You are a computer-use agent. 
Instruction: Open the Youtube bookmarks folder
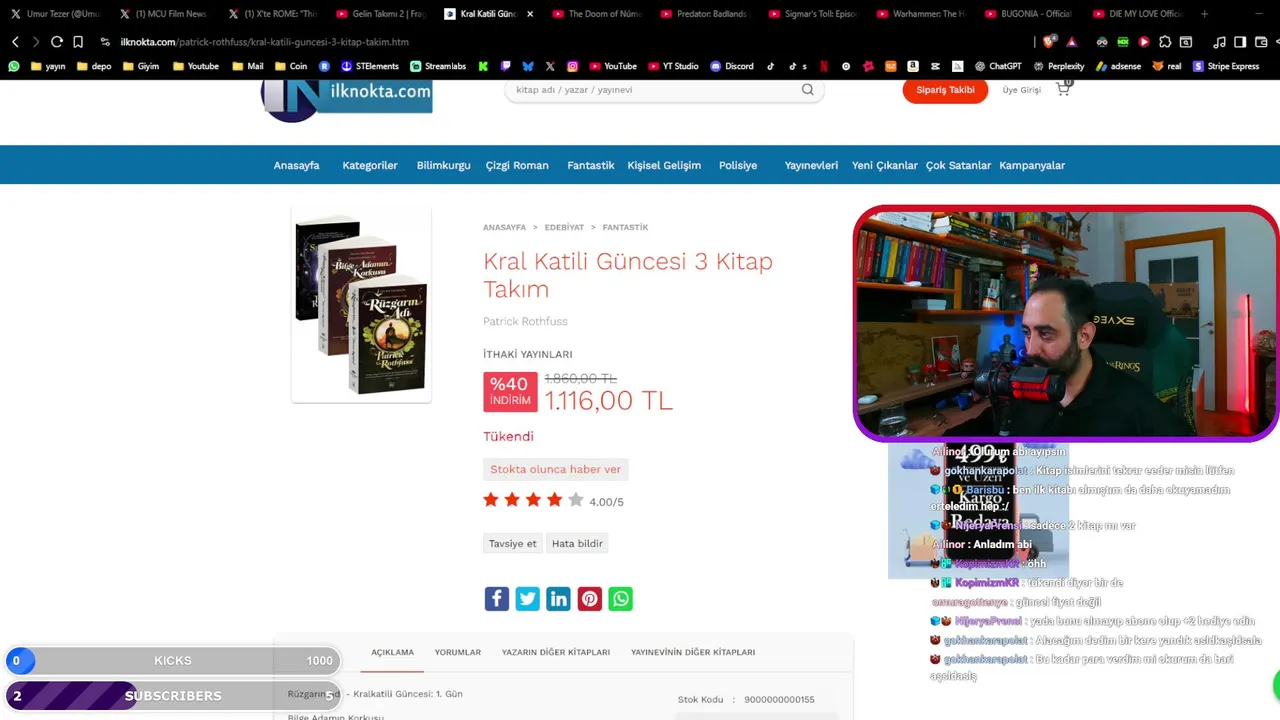click(x=196, y=66)
